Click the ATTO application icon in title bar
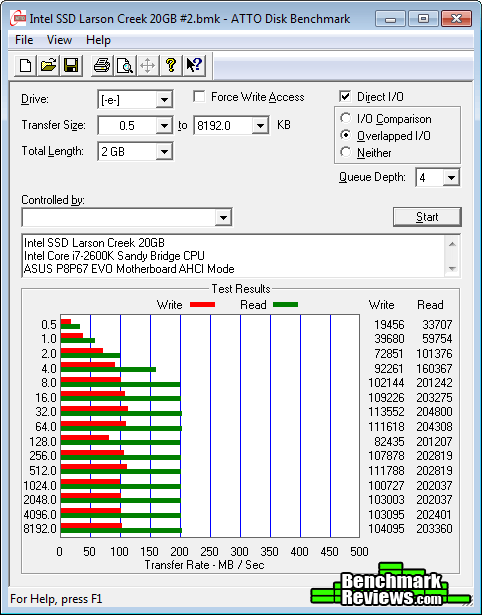Screen dimensions: 482x615 click(18, 18)
